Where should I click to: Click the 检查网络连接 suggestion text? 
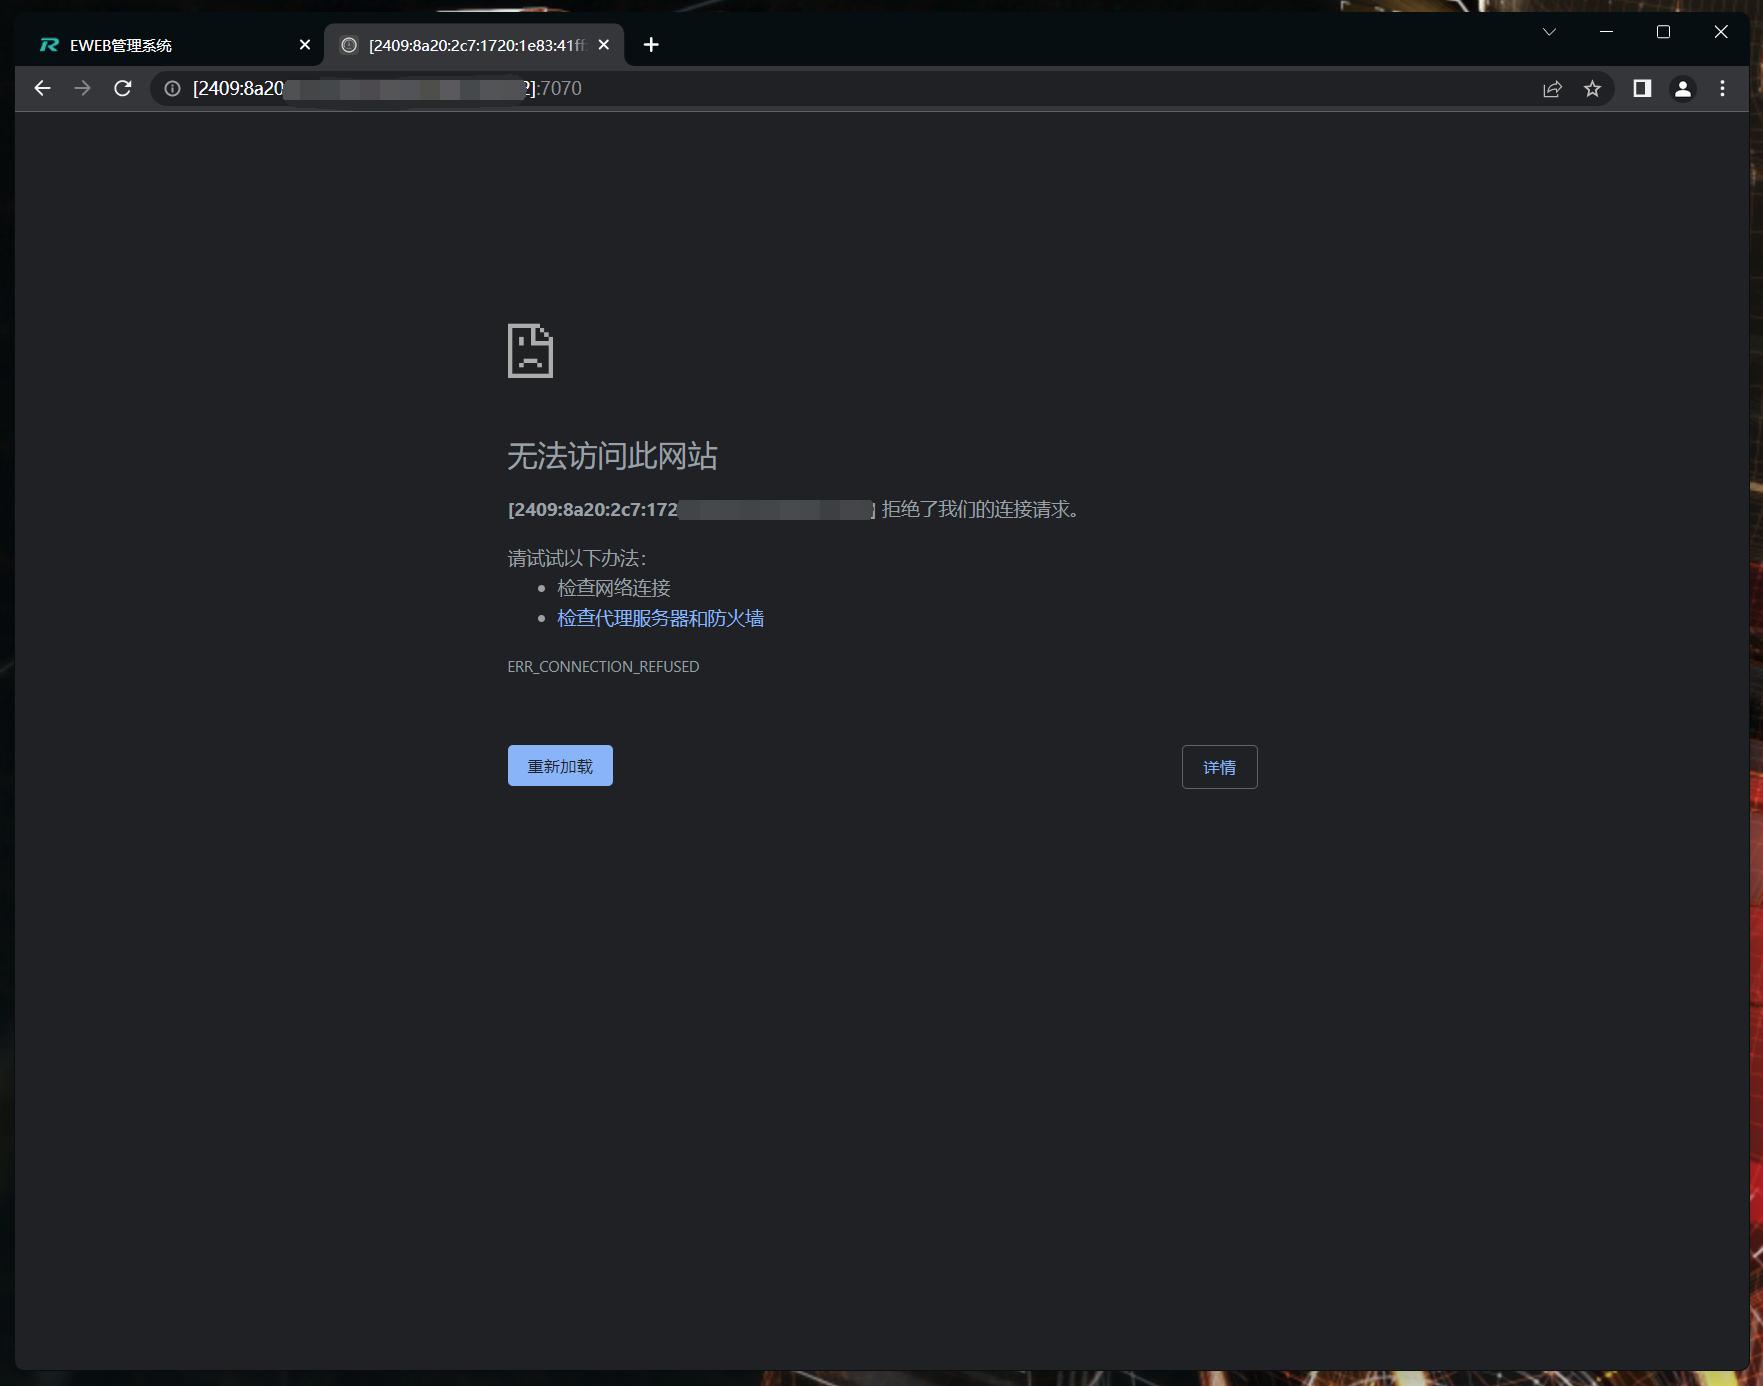pos(614,589)
